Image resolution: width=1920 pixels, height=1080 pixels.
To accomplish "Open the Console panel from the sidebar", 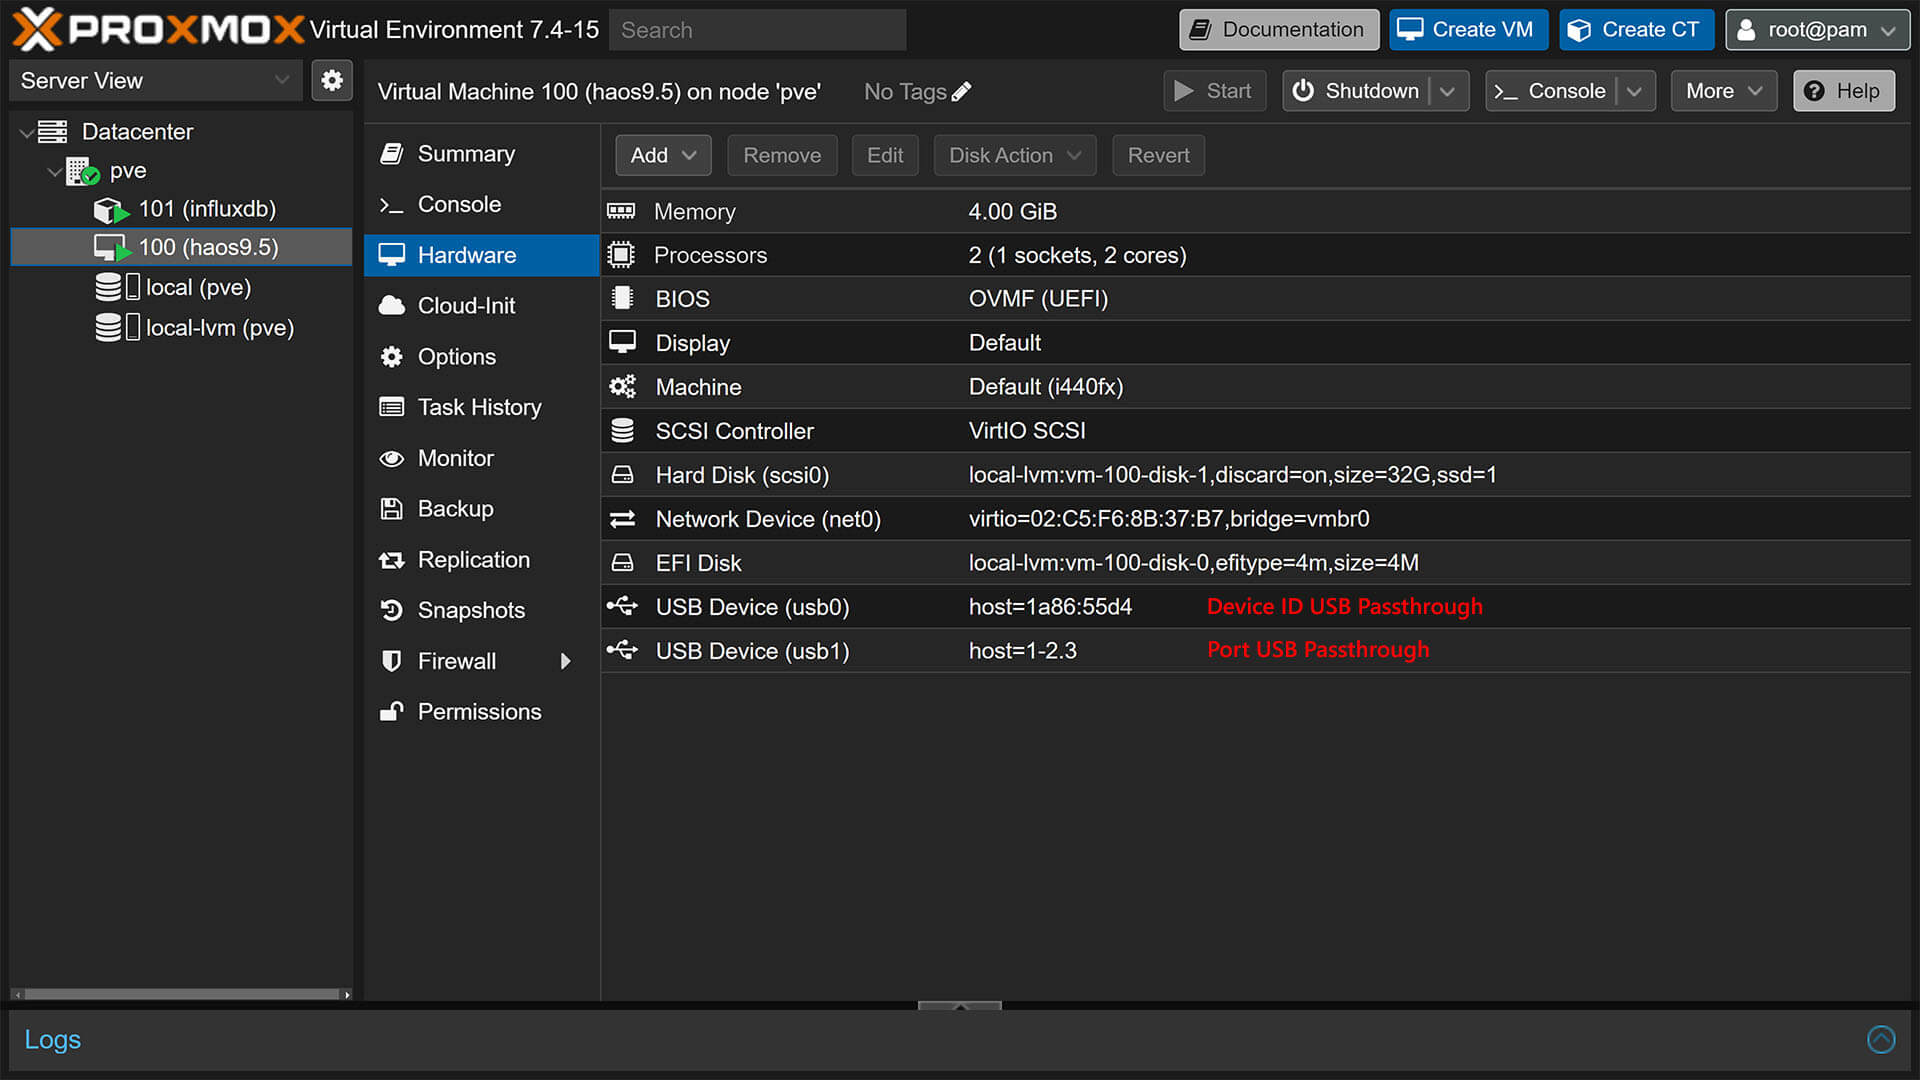I will [x=459, y=204].
